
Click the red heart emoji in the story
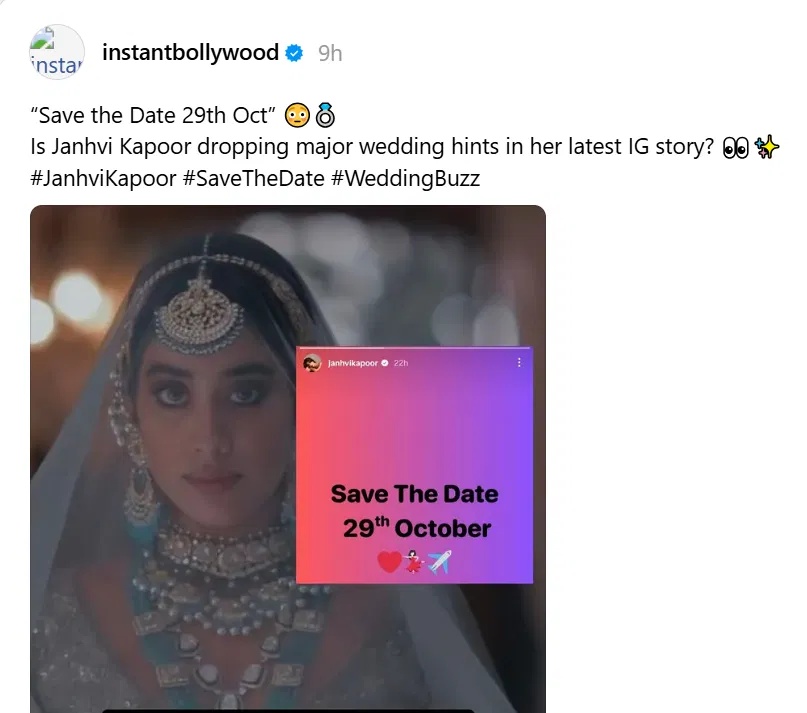click(390, 562)
